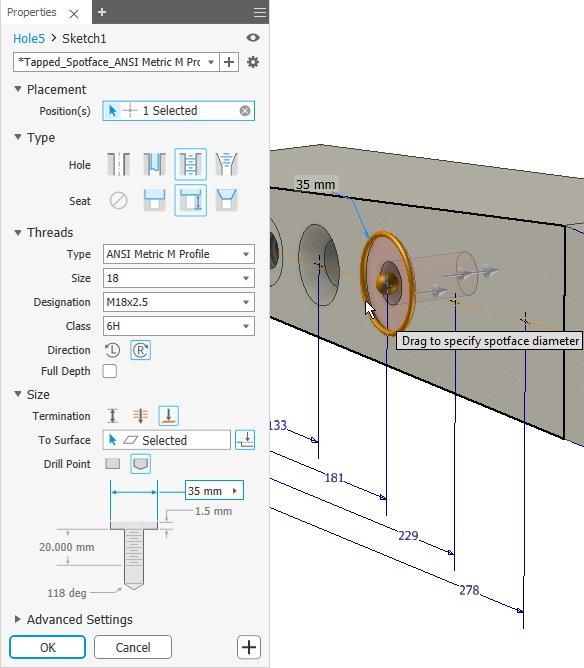Select the clearance hole type icon
Viewport: 584px width, 668px height.
[x=154, y=164]
